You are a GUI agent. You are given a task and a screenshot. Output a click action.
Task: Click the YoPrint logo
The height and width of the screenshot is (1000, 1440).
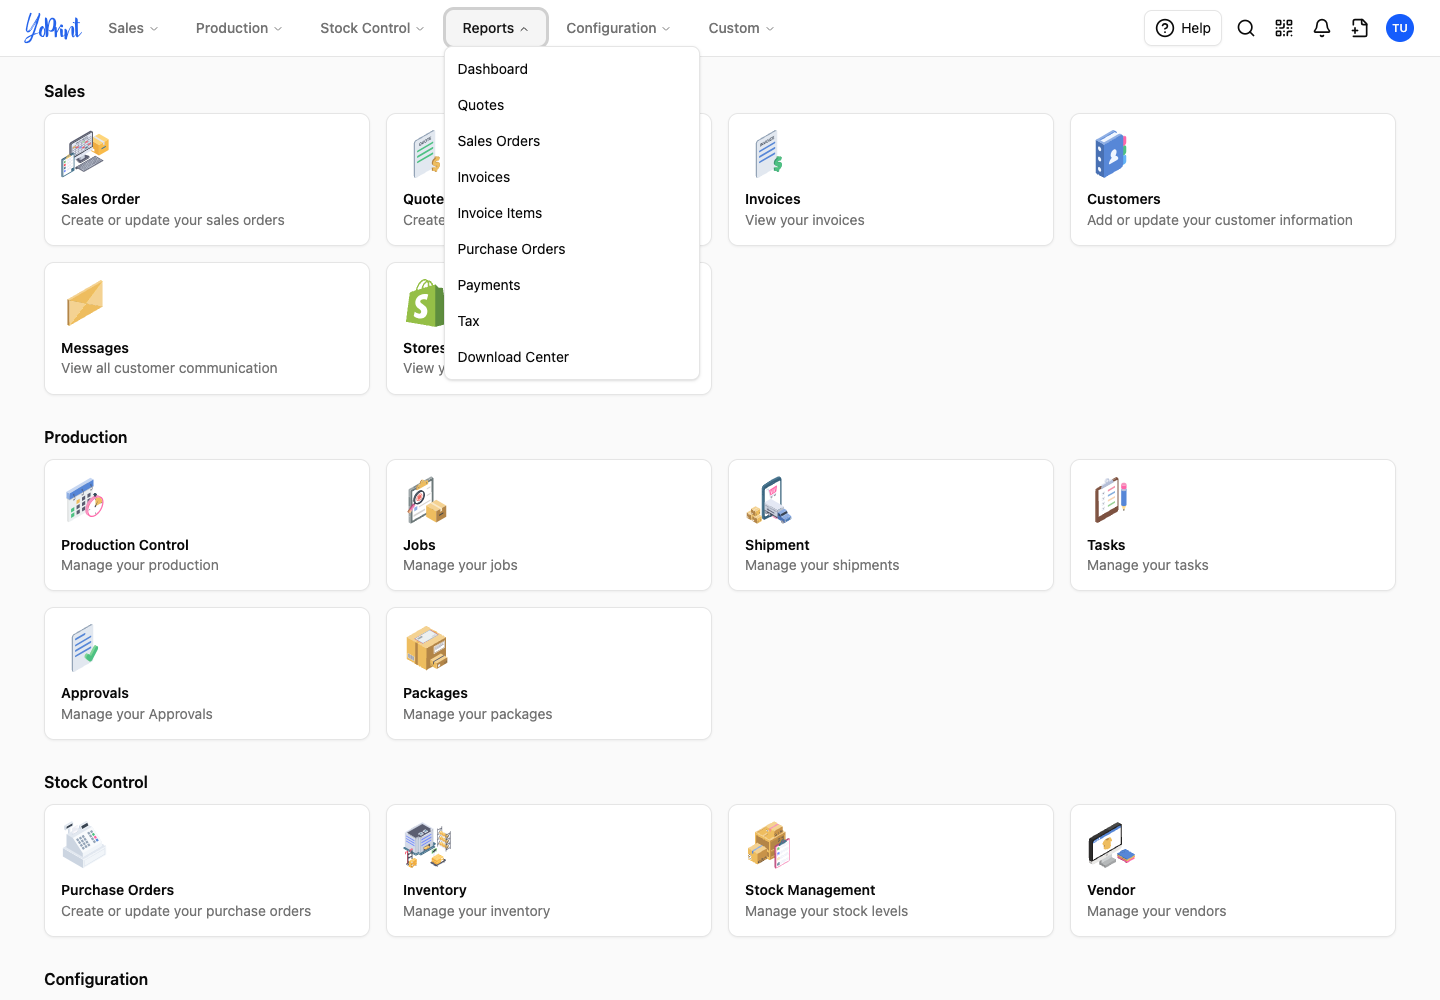point(53,28)
